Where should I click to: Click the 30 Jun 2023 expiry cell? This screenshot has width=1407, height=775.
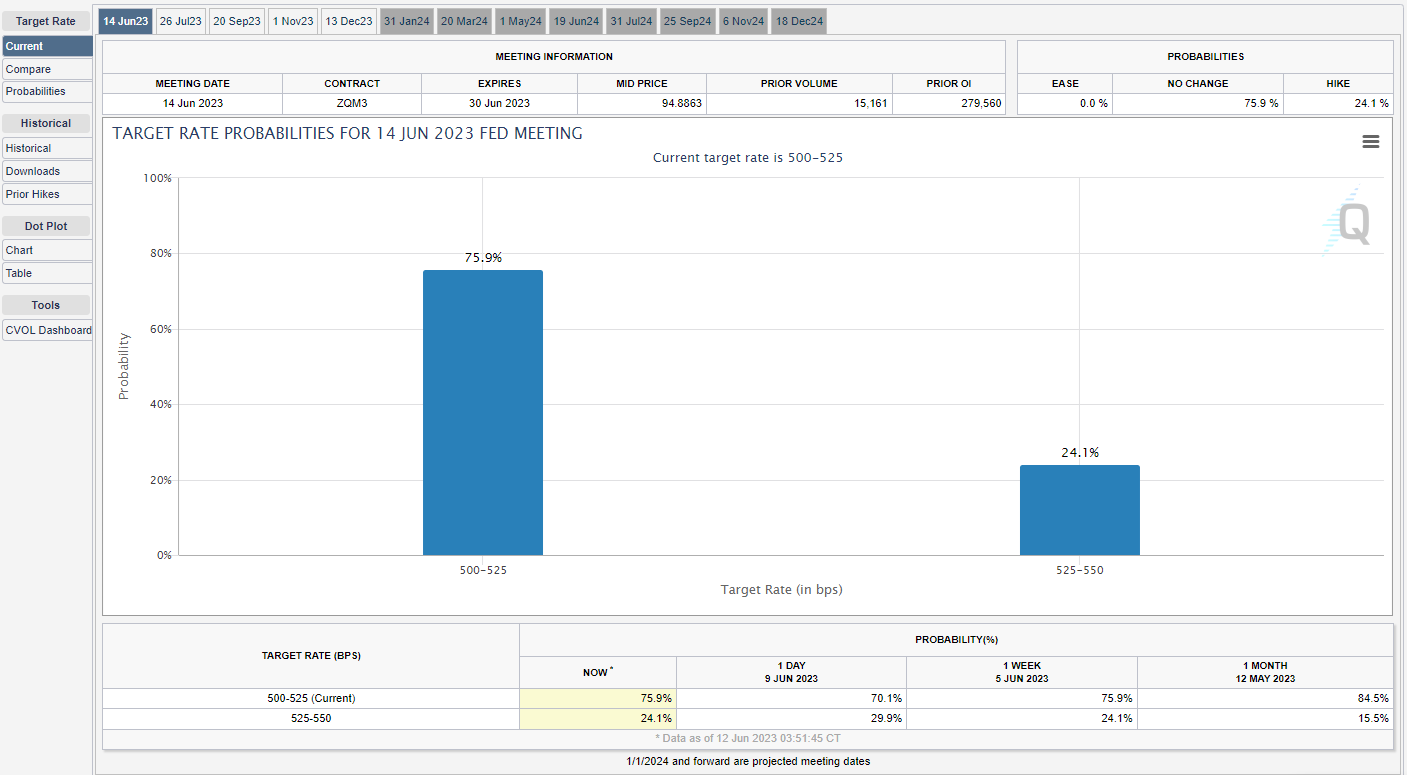point(499,103)
